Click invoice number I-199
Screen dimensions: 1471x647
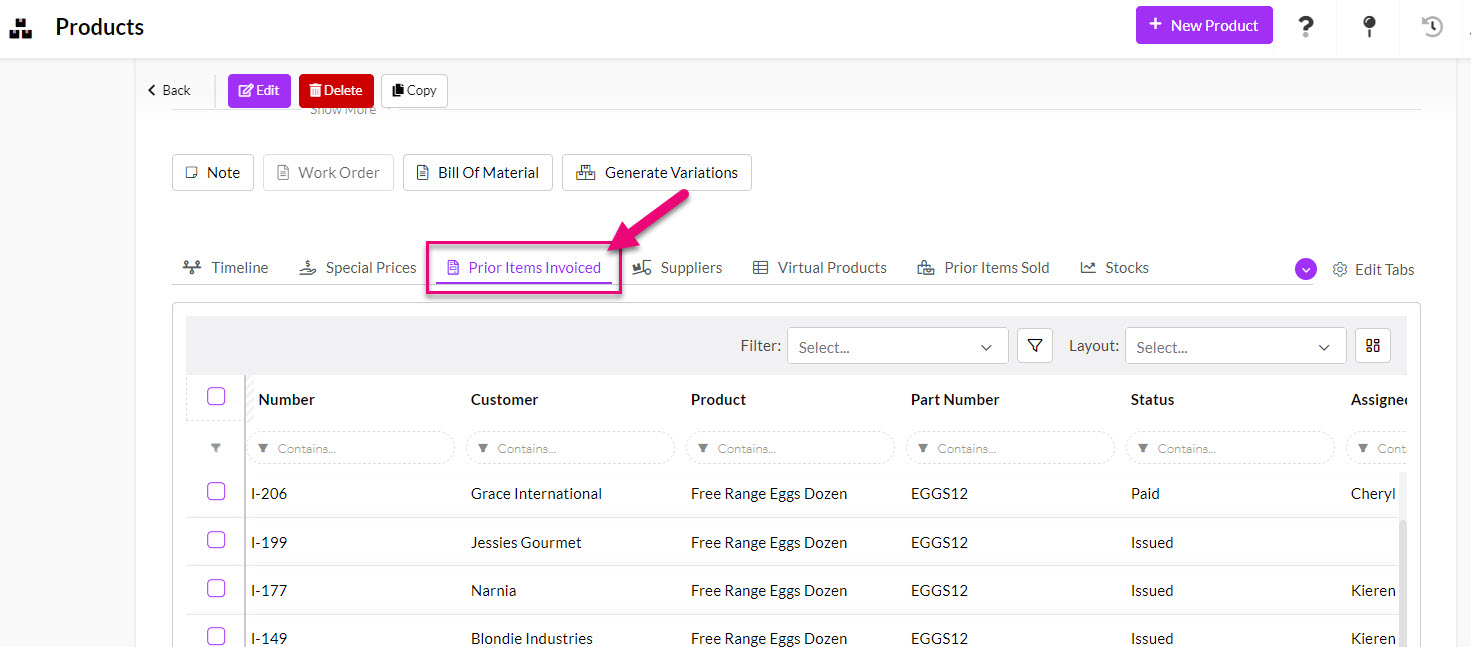tap(269, 542)
